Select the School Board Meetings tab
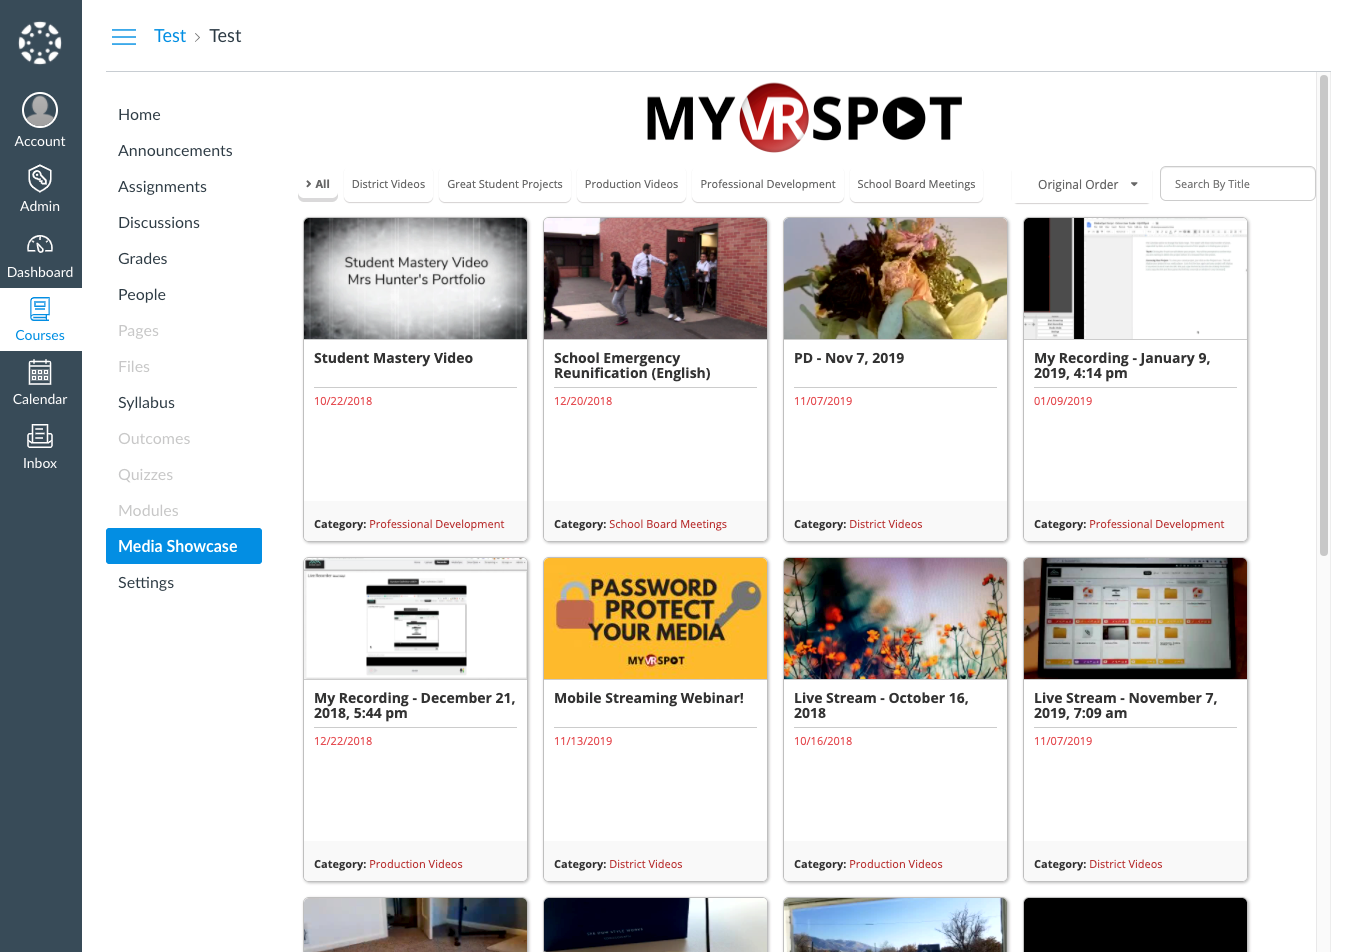Viewport: 1350px width, 952px height. tap(915, 185)
